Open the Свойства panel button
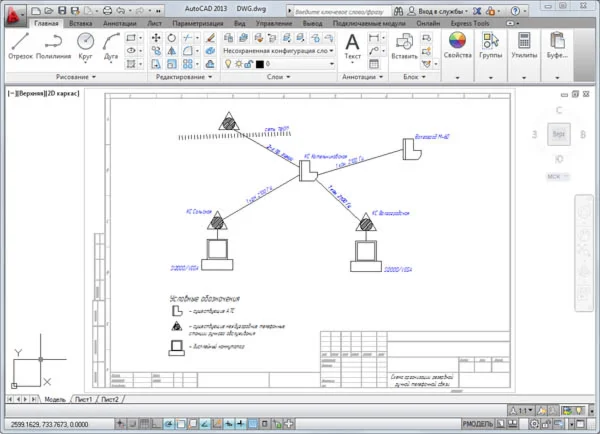The image size is (600, 434). (457, 46)
